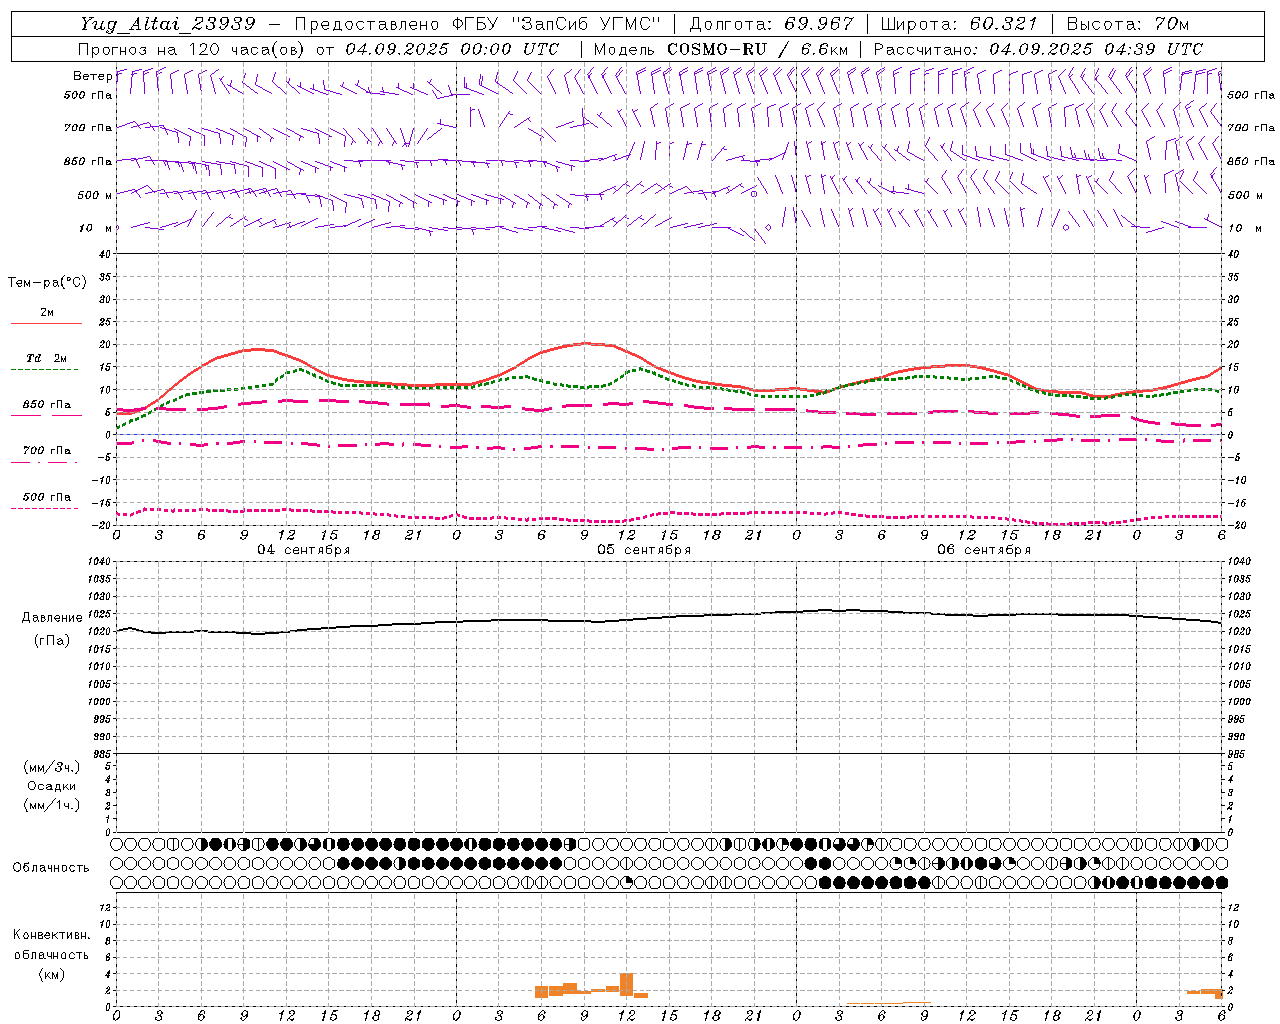Click the "Широта: 60.321" header field
The width and height of the screenshot is (1280, 1024).
pos(959,24)
